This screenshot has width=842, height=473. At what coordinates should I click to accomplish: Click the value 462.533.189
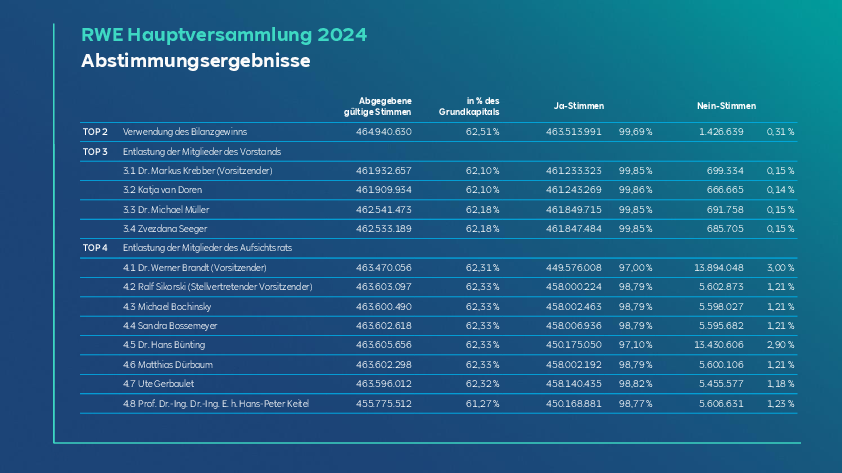click(x=383, y=229)
